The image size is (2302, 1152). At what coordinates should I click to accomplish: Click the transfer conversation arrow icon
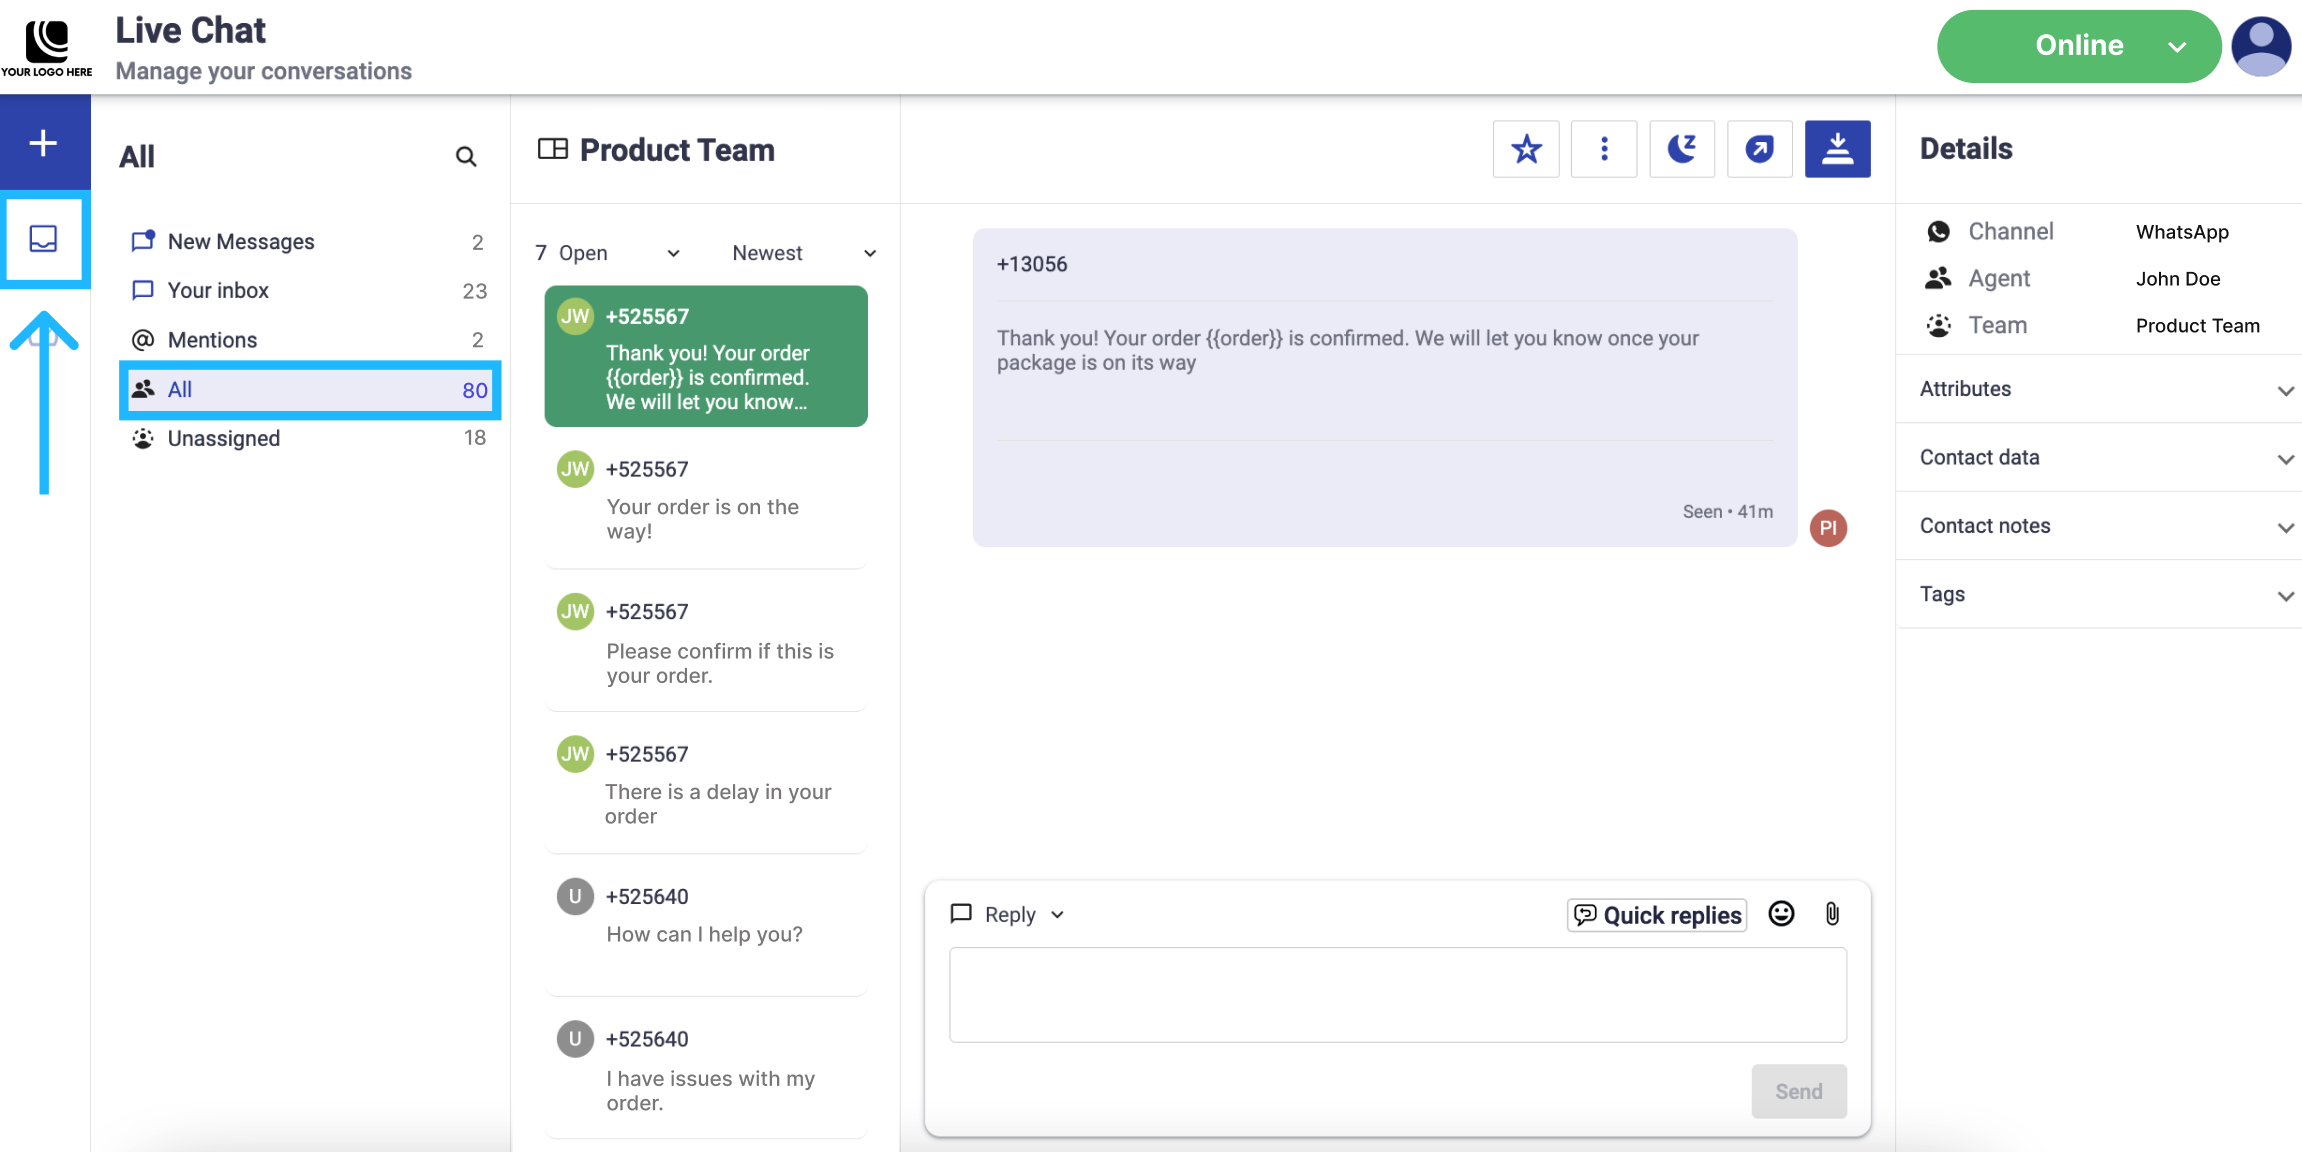[x=1759, y=149]
